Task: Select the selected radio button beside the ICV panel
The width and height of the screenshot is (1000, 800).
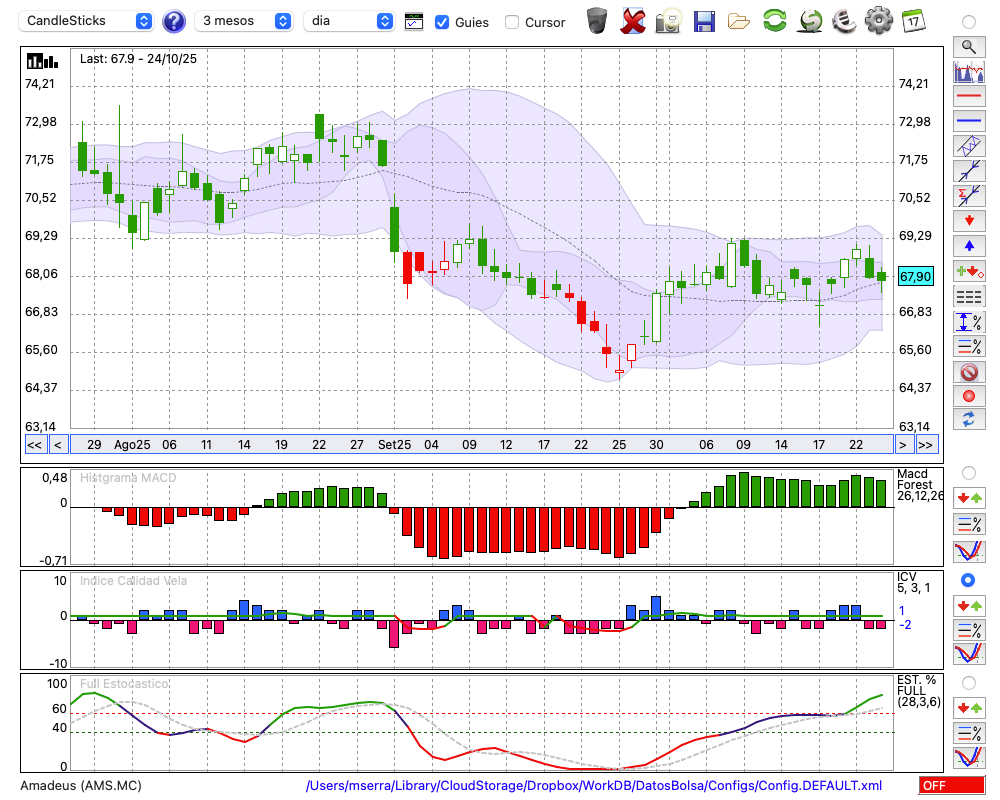Action: [x=968, y=580]
